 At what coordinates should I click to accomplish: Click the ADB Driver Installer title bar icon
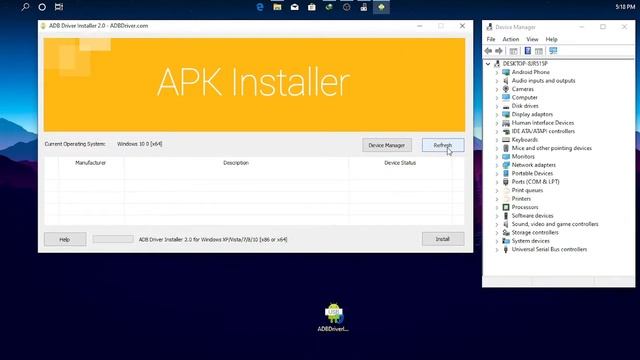[43, 26]
